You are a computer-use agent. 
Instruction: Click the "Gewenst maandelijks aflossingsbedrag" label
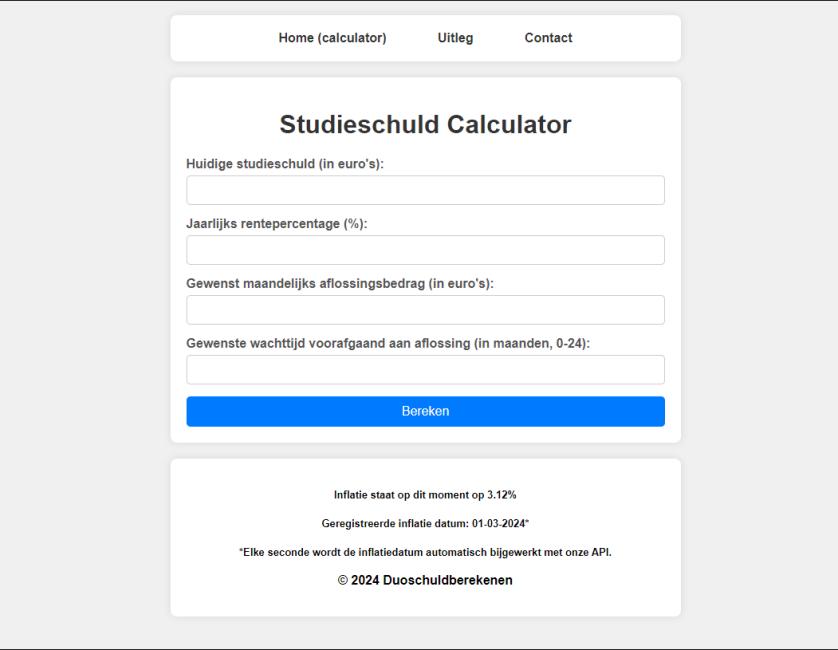pos(340,284)
